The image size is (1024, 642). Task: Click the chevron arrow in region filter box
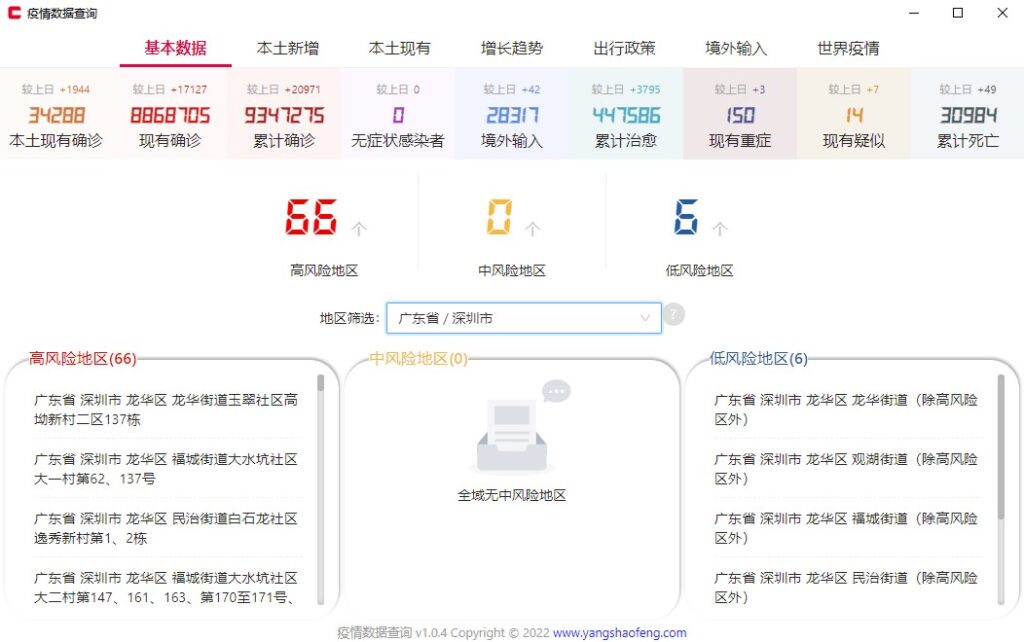645,318
